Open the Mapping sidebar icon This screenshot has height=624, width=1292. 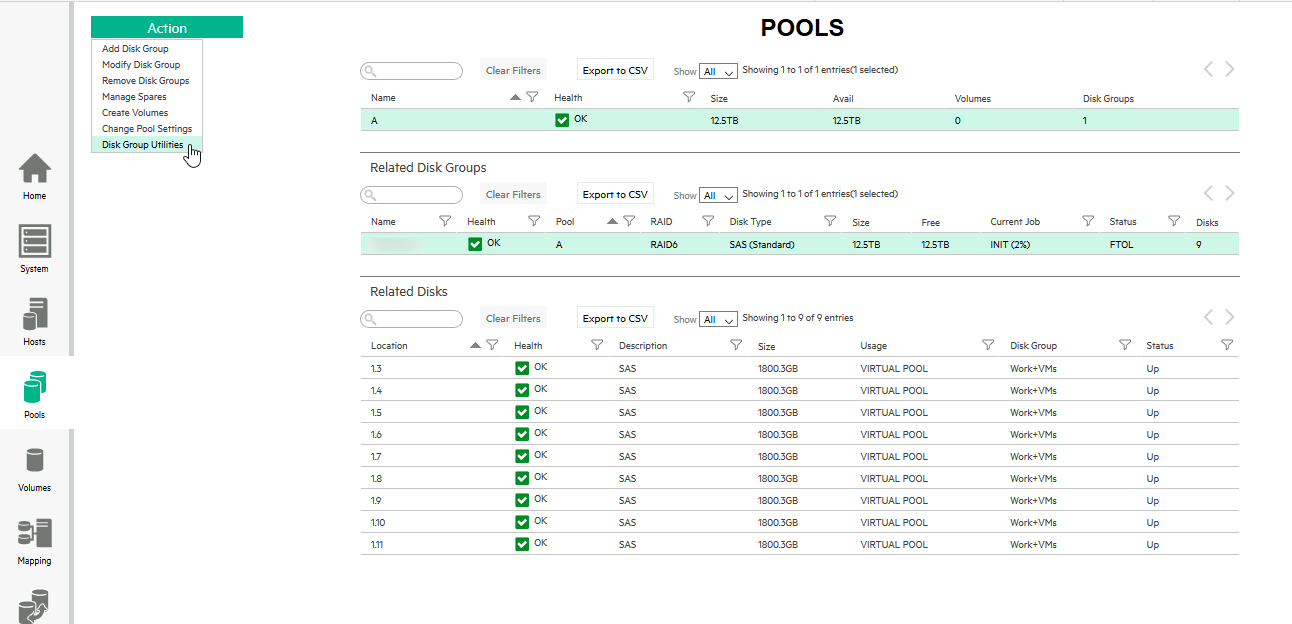pyautogui.click(x=35, y=534)
